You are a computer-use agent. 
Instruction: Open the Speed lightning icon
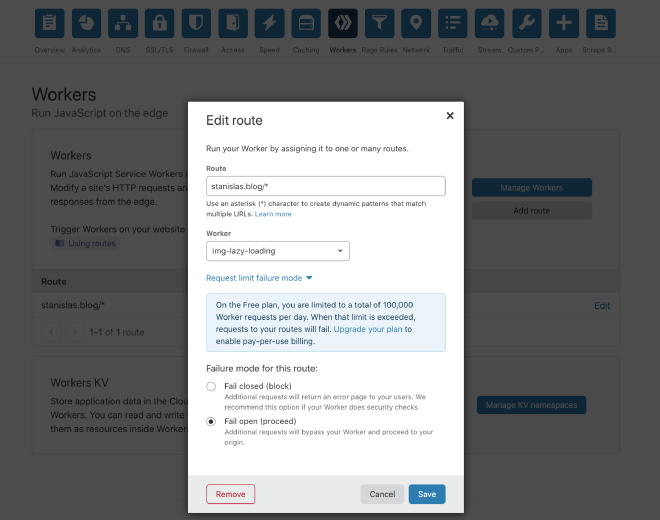[269, 23]
